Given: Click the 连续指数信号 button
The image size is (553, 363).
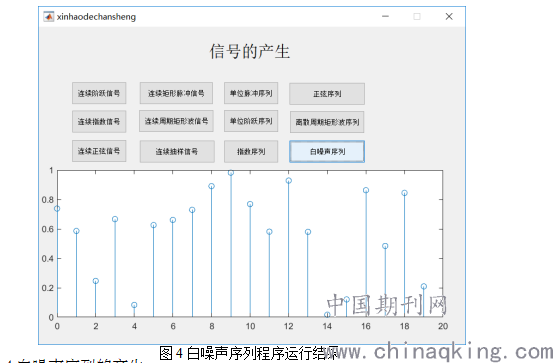Looking at the screenshot, I should [x=99, y=121].
